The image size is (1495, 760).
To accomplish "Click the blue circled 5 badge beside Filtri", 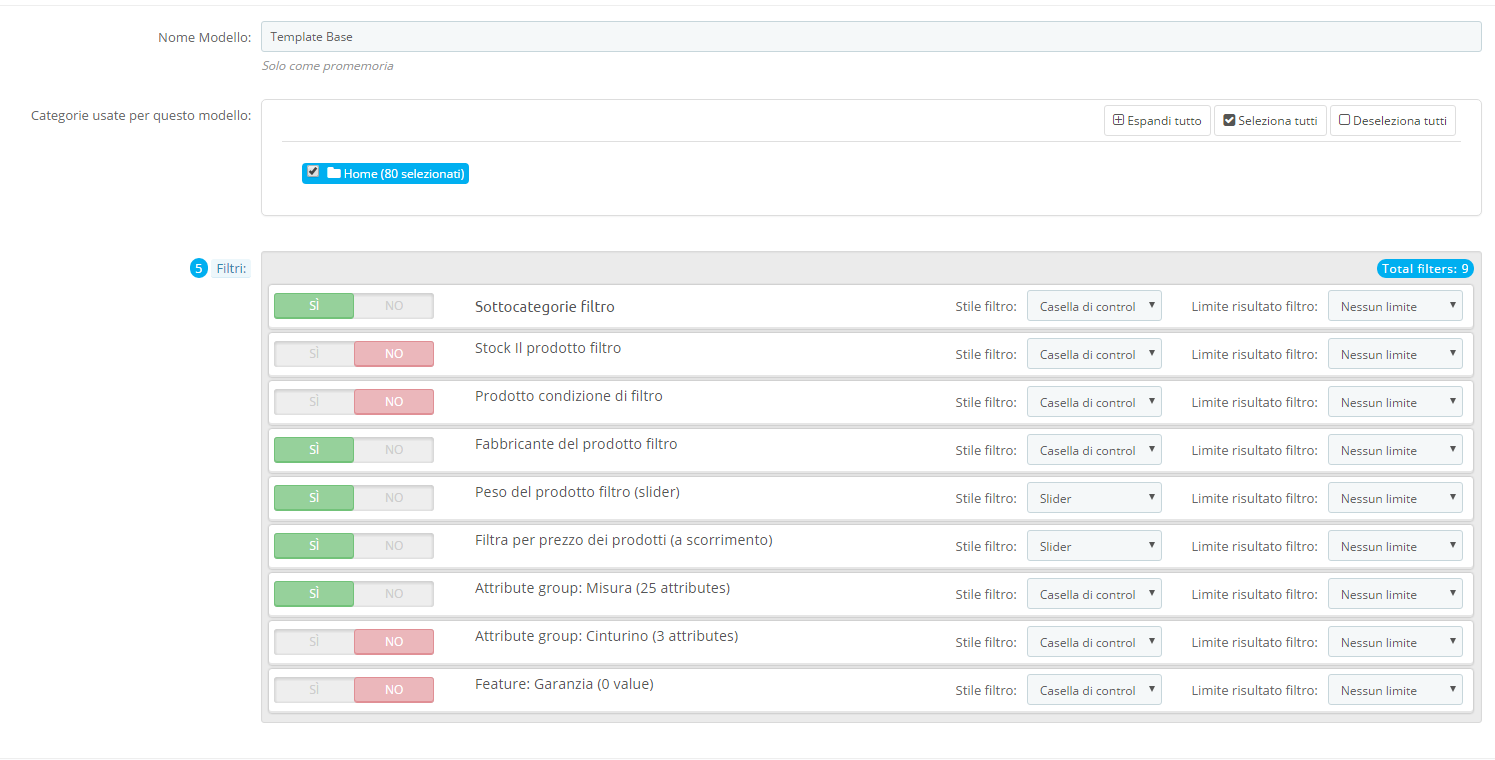I will tap(198, 268).
